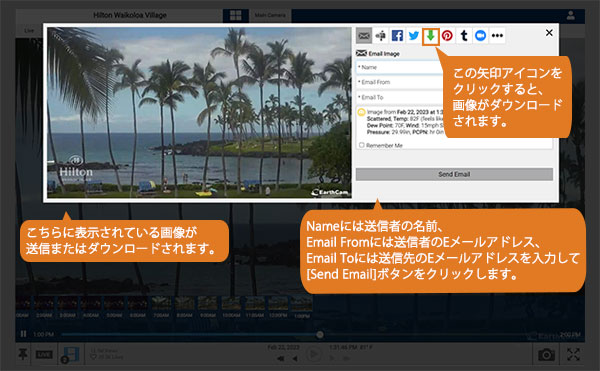Click the share icon beside the envelope

point(380,36)
